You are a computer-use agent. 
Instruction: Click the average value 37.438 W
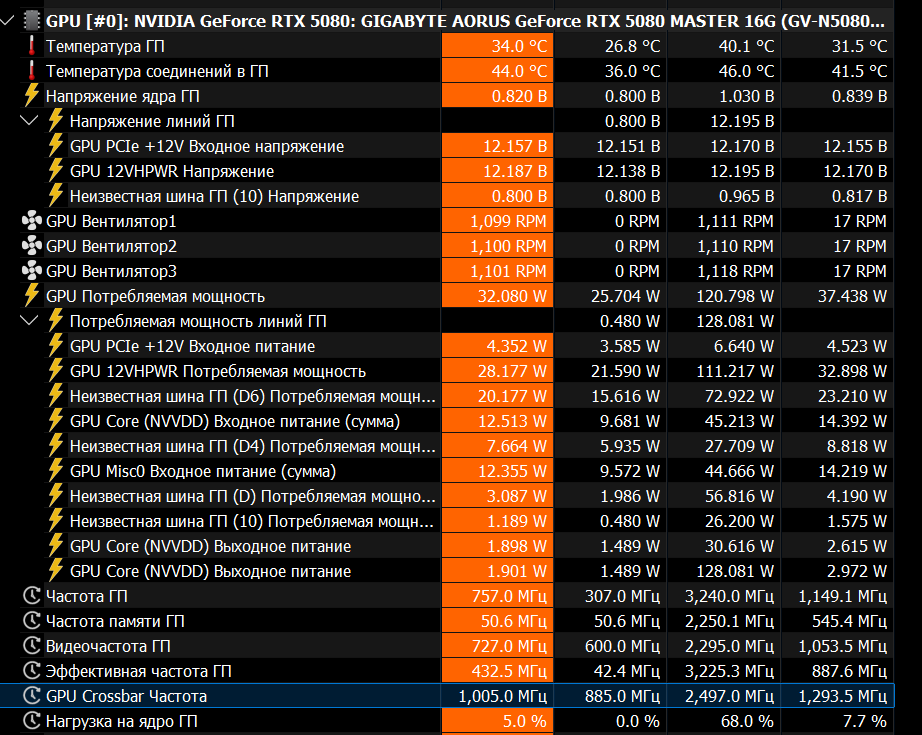852,296
